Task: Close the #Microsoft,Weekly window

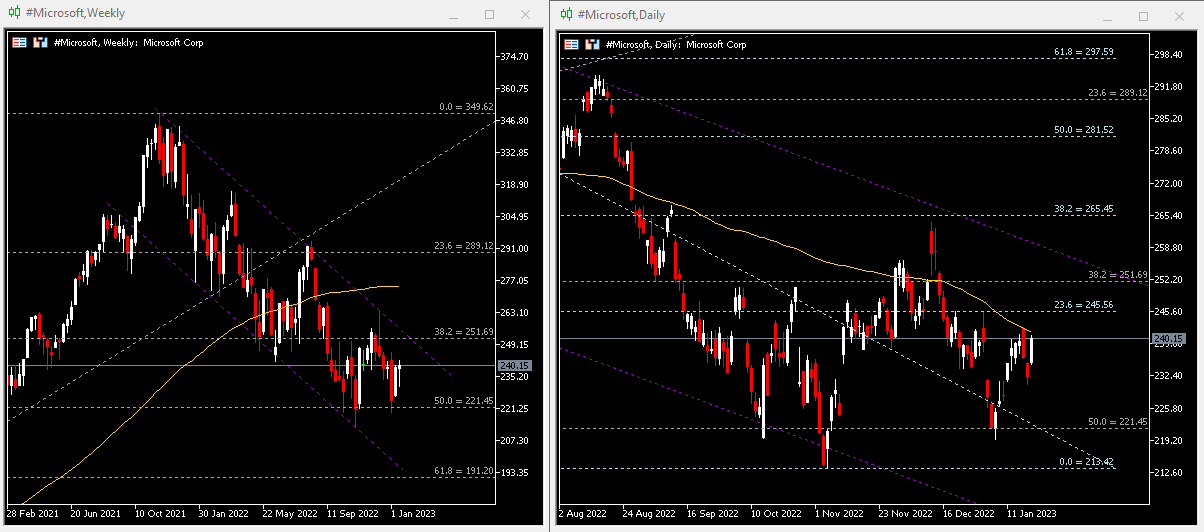Action: coord(526,14)
